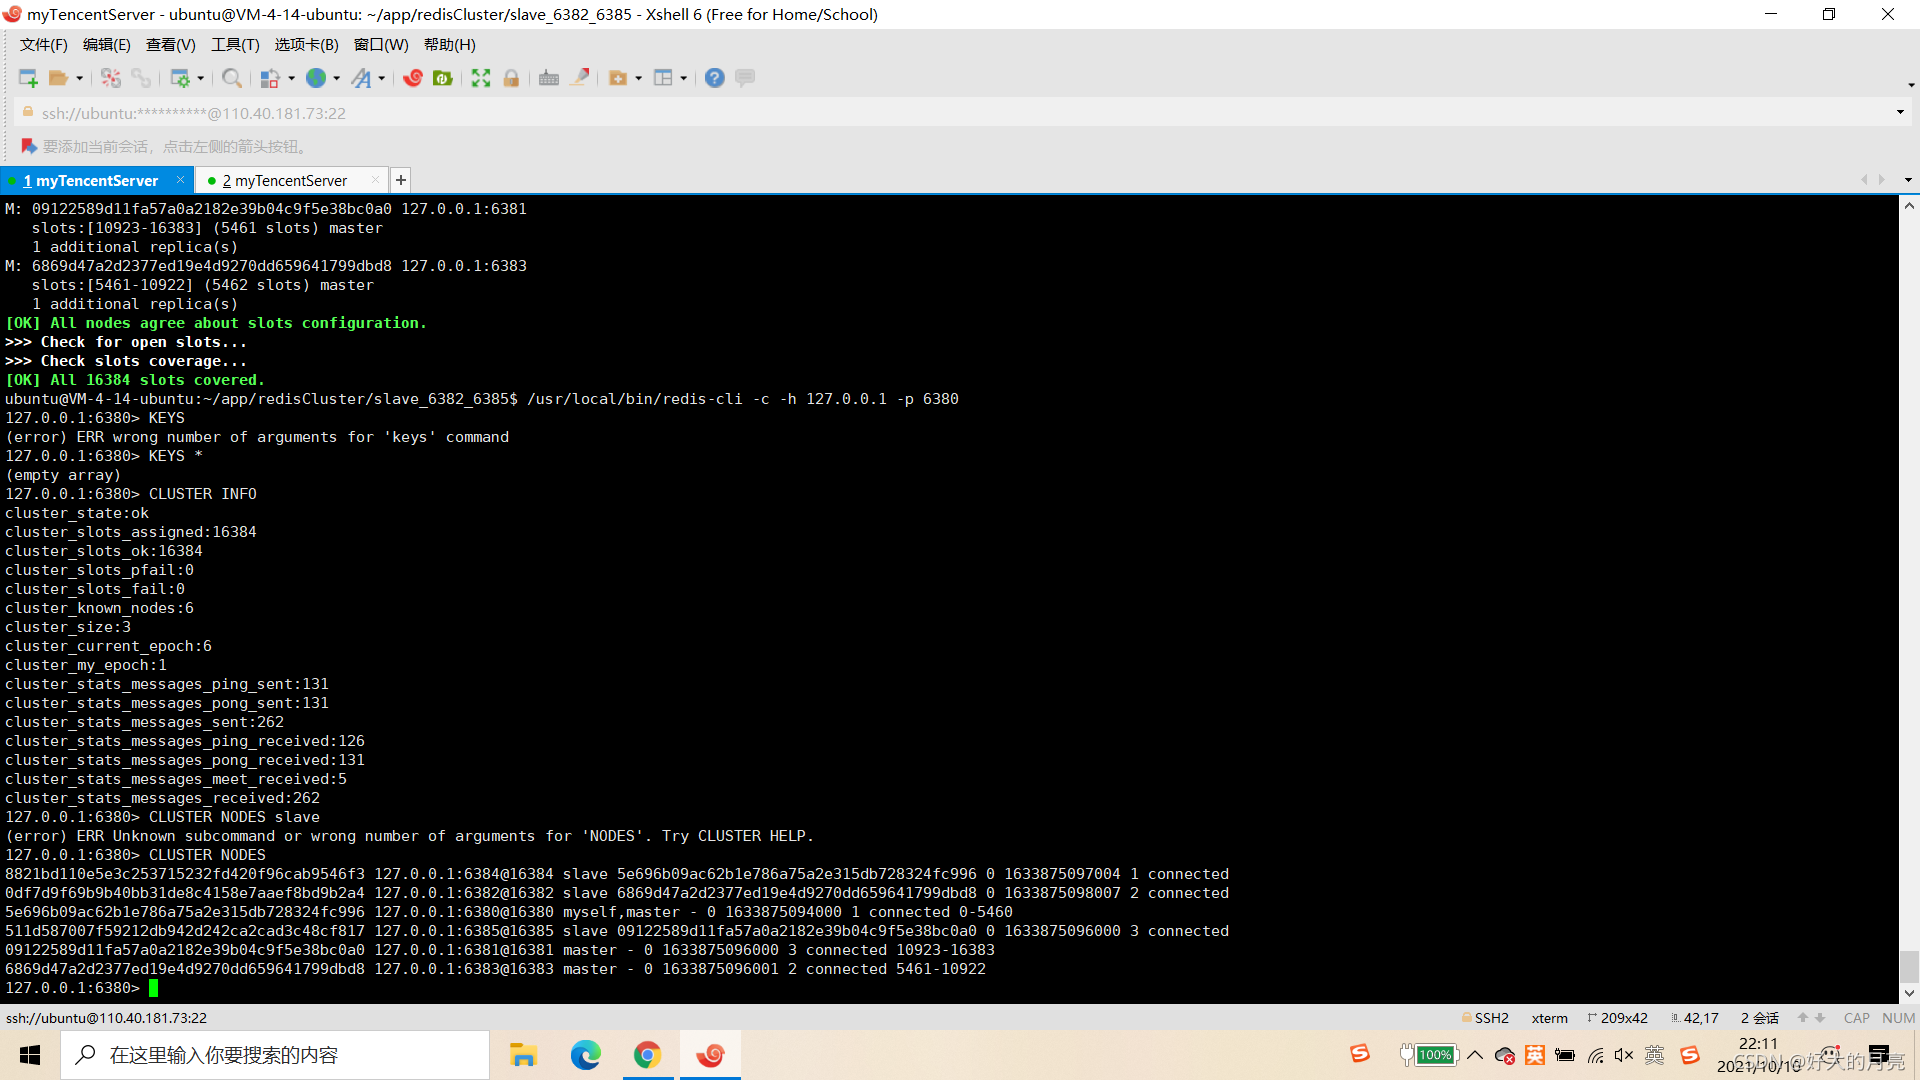Switch to the 2 myTencentServer tab
Viewport: 1920px width, 1080px height.
(285, 181)
